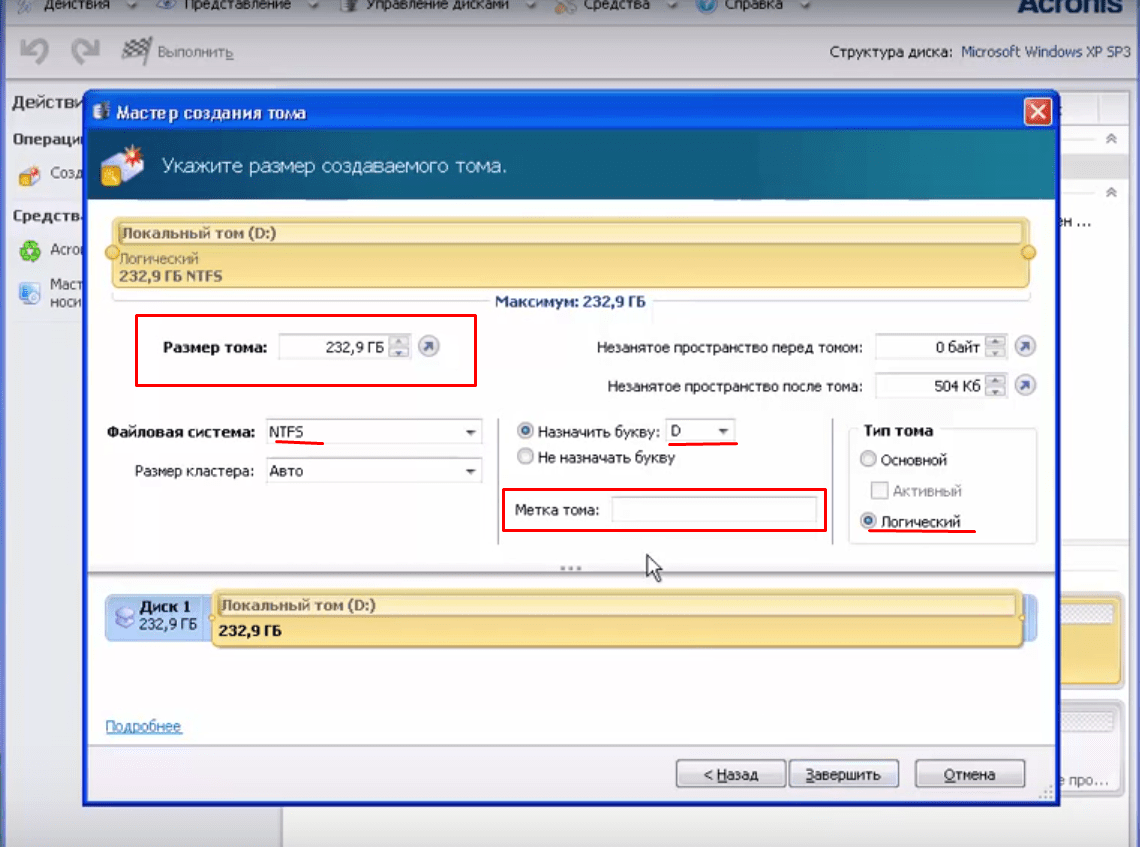Click maximize arrow next to Размер тома
Viewport: 1140px width, 847px height.
point(428,347)
